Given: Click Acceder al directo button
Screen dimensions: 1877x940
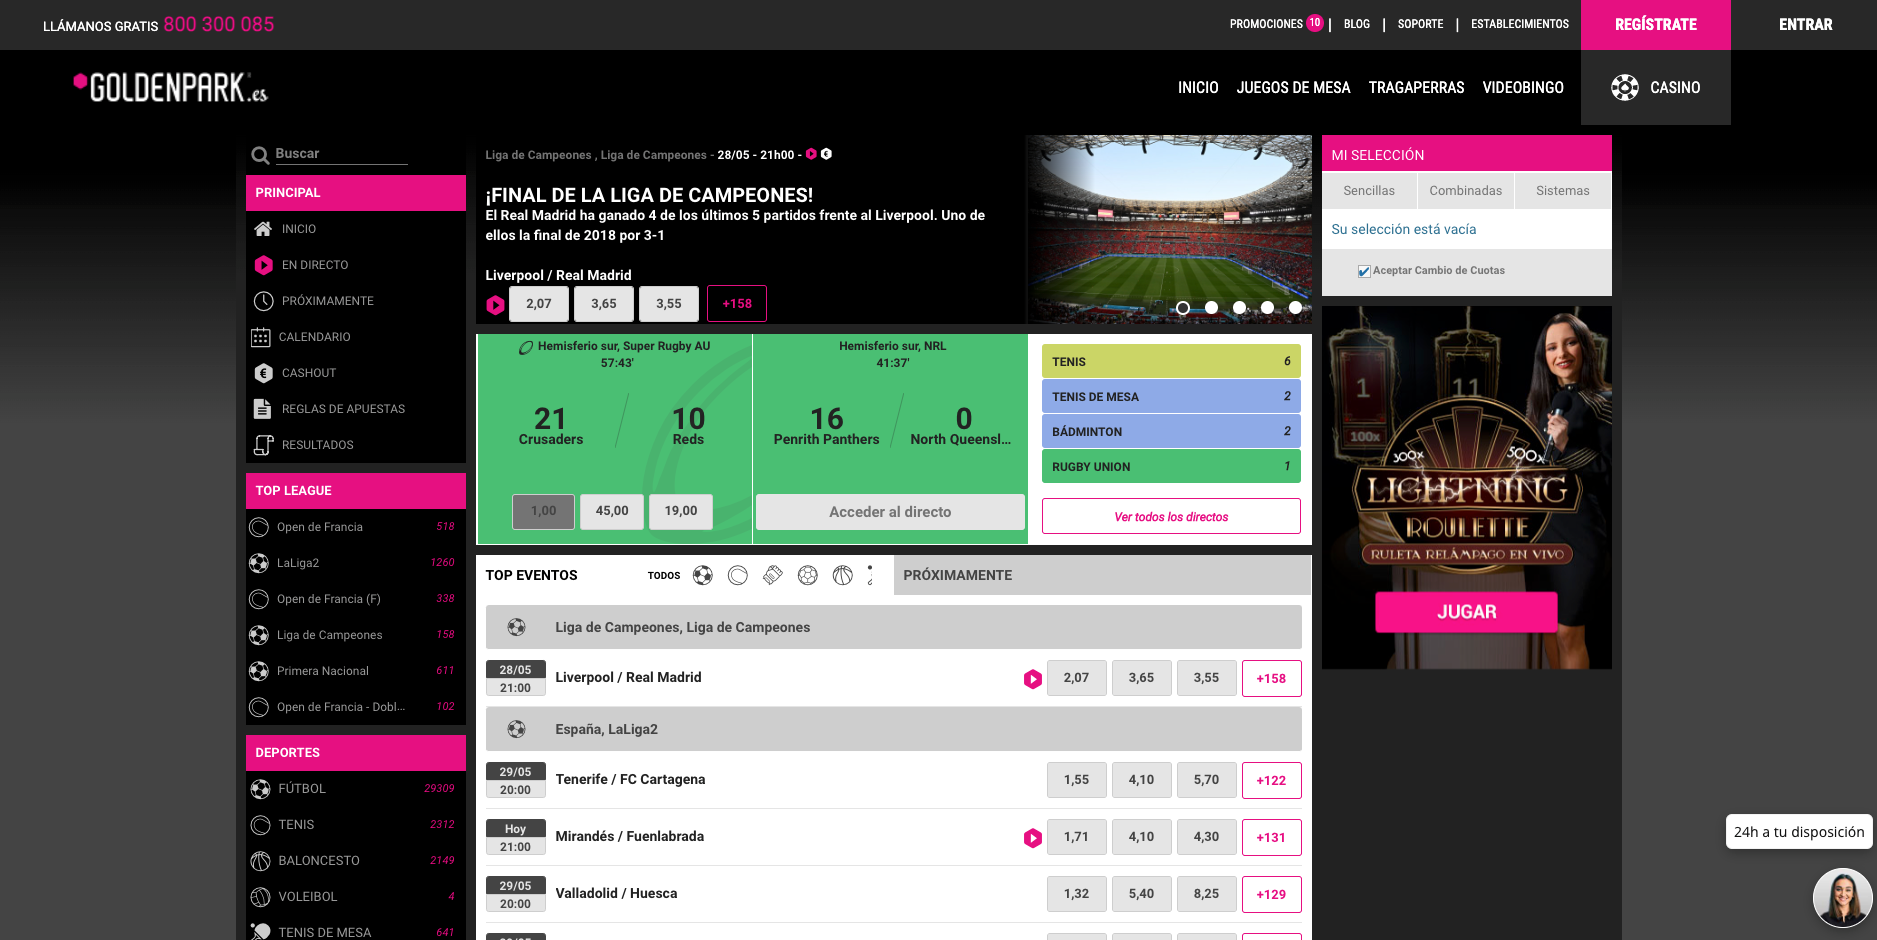Looking at the screenshot, I should pos(890,512).
